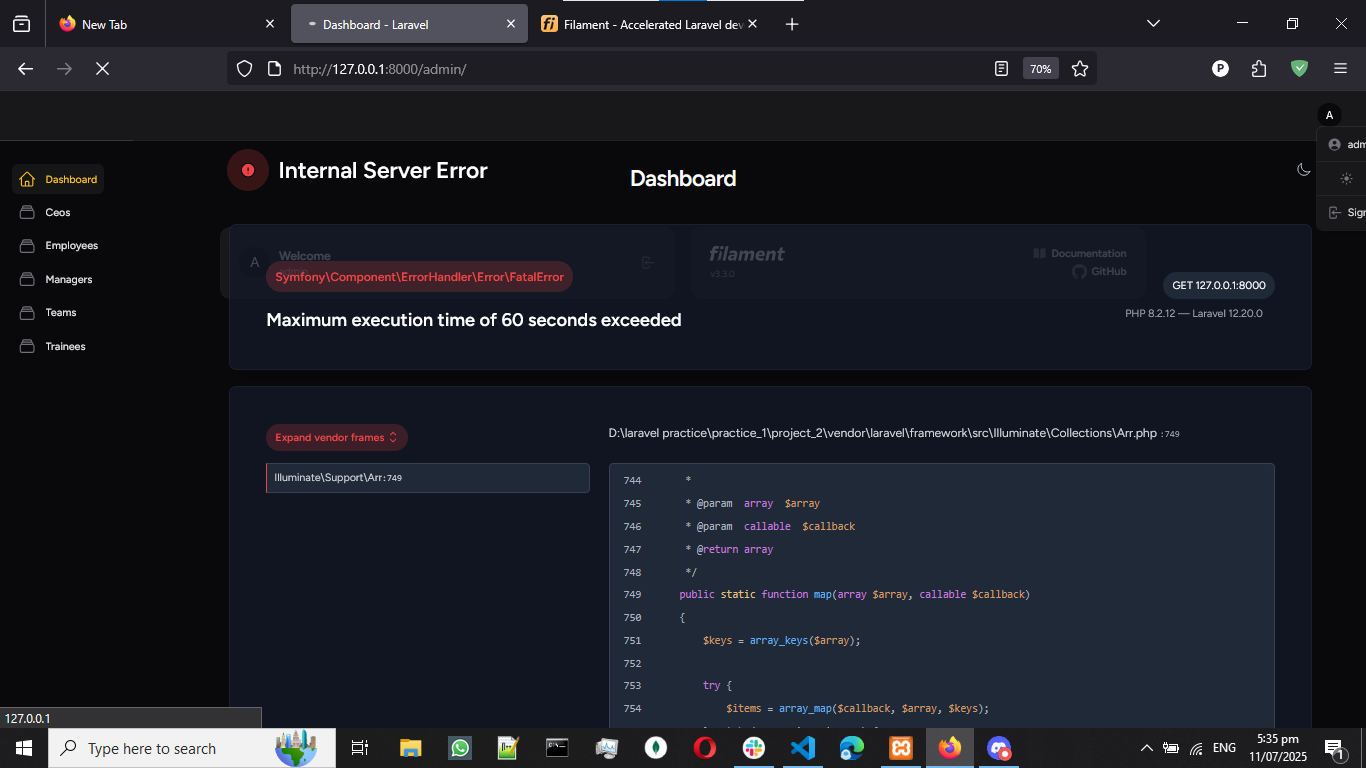Go to the Employees resource
This screenshot has width=1366, height=768.
[71, 245]
